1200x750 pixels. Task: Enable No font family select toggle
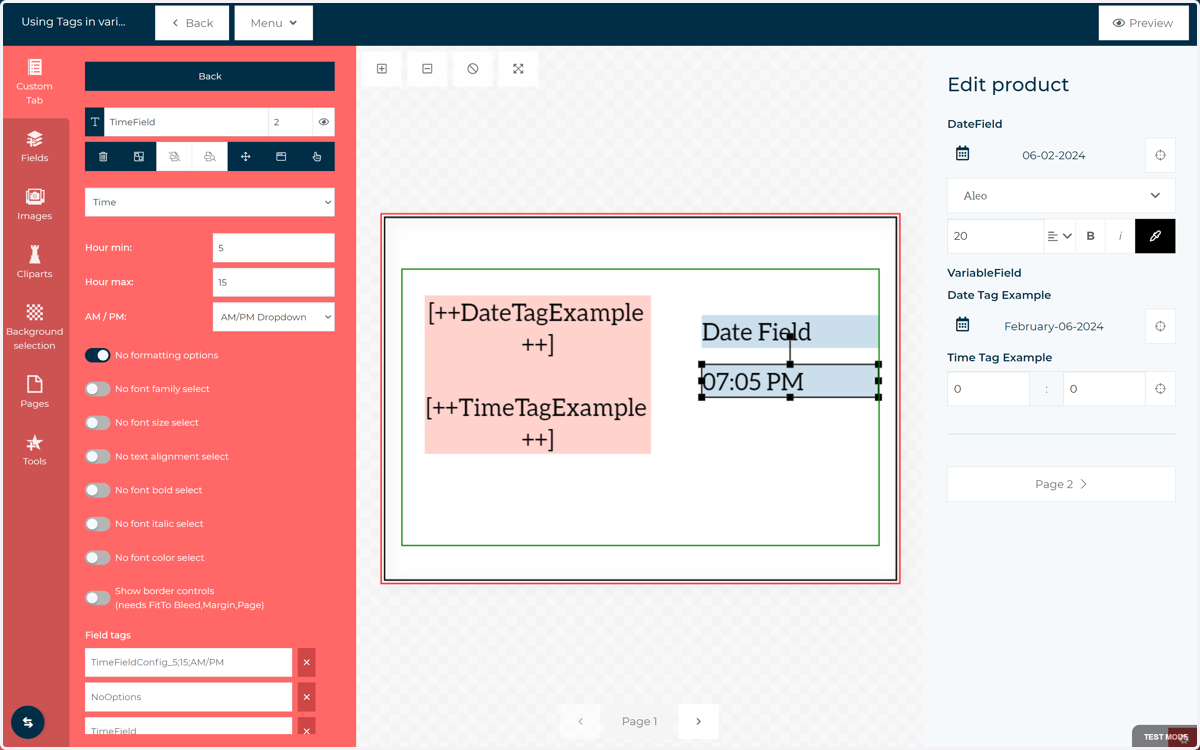point(98,389)
